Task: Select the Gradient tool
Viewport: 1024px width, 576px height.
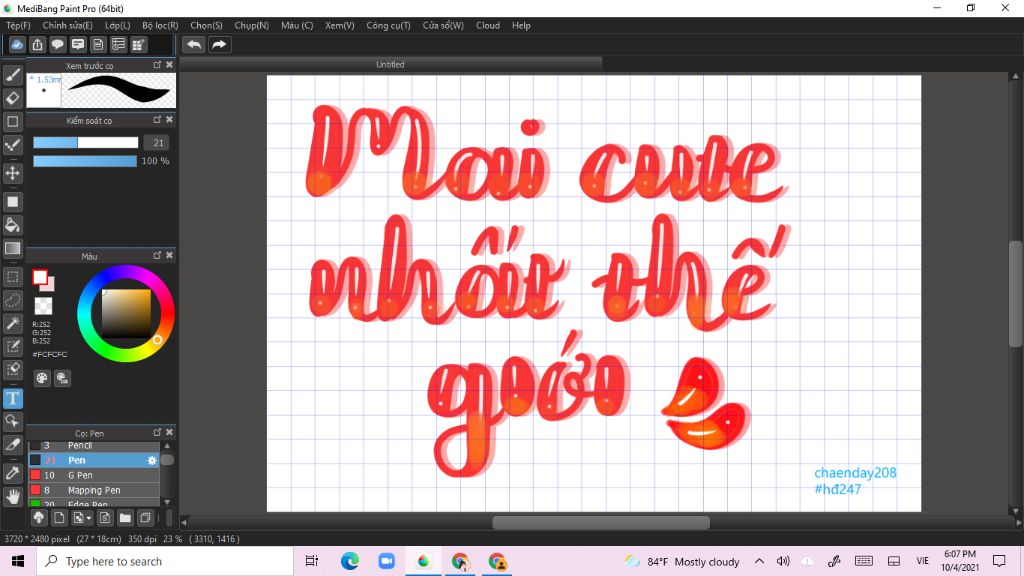Action: [12, 248]
